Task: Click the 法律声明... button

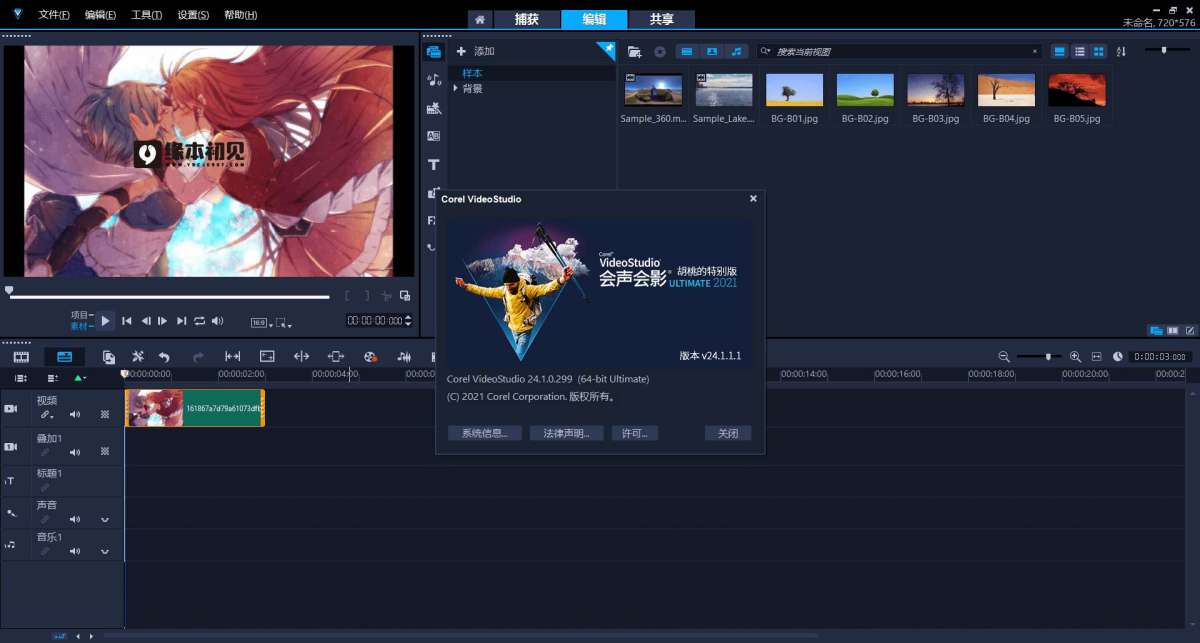Action: [566, 434]
